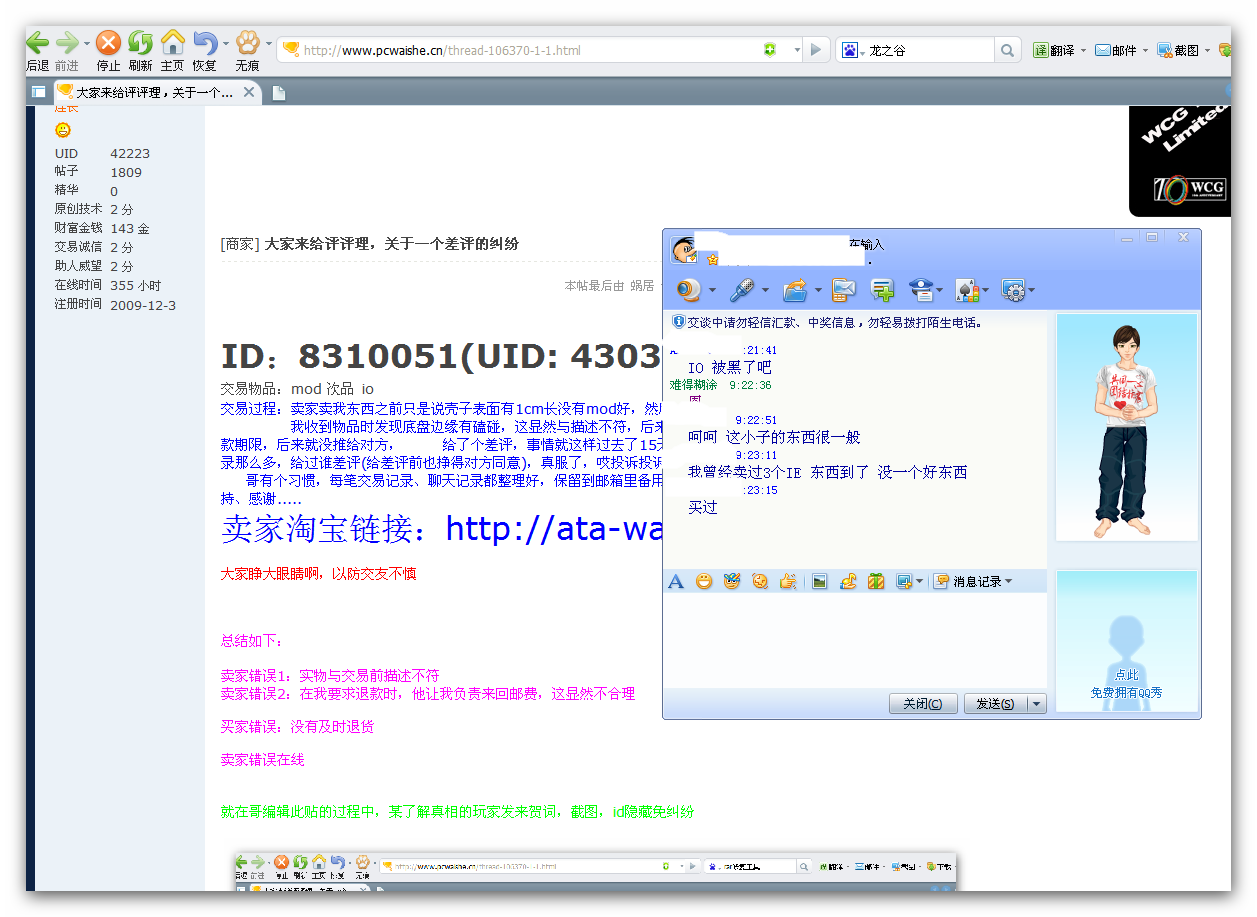Open the font format 'A' icon
Screen dimensions: 1257x917
676,581
